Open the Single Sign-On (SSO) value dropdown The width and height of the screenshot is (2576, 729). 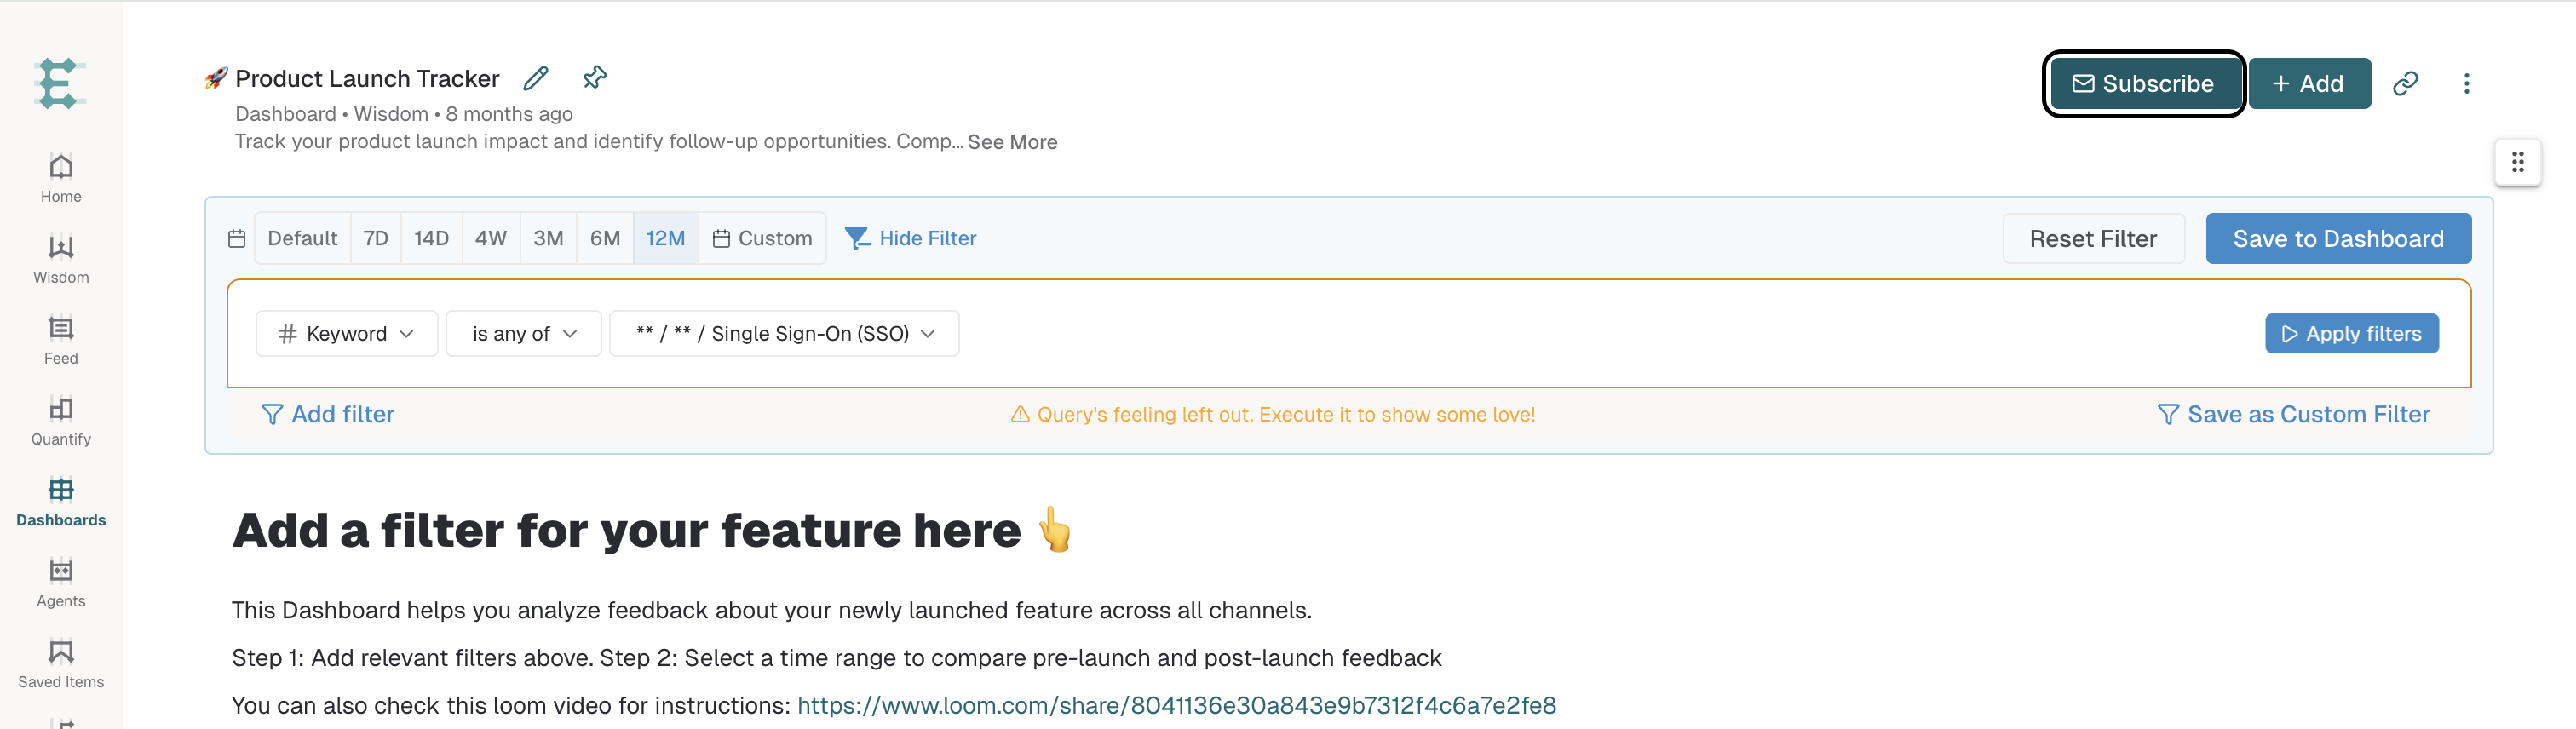point(784,333)
